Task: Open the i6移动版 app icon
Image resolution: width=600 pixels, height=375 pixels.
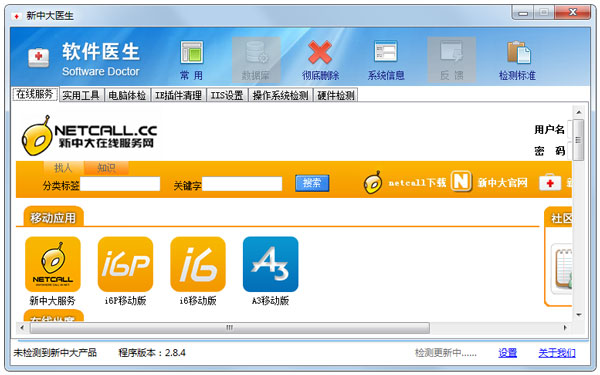Action: (198, 264)
